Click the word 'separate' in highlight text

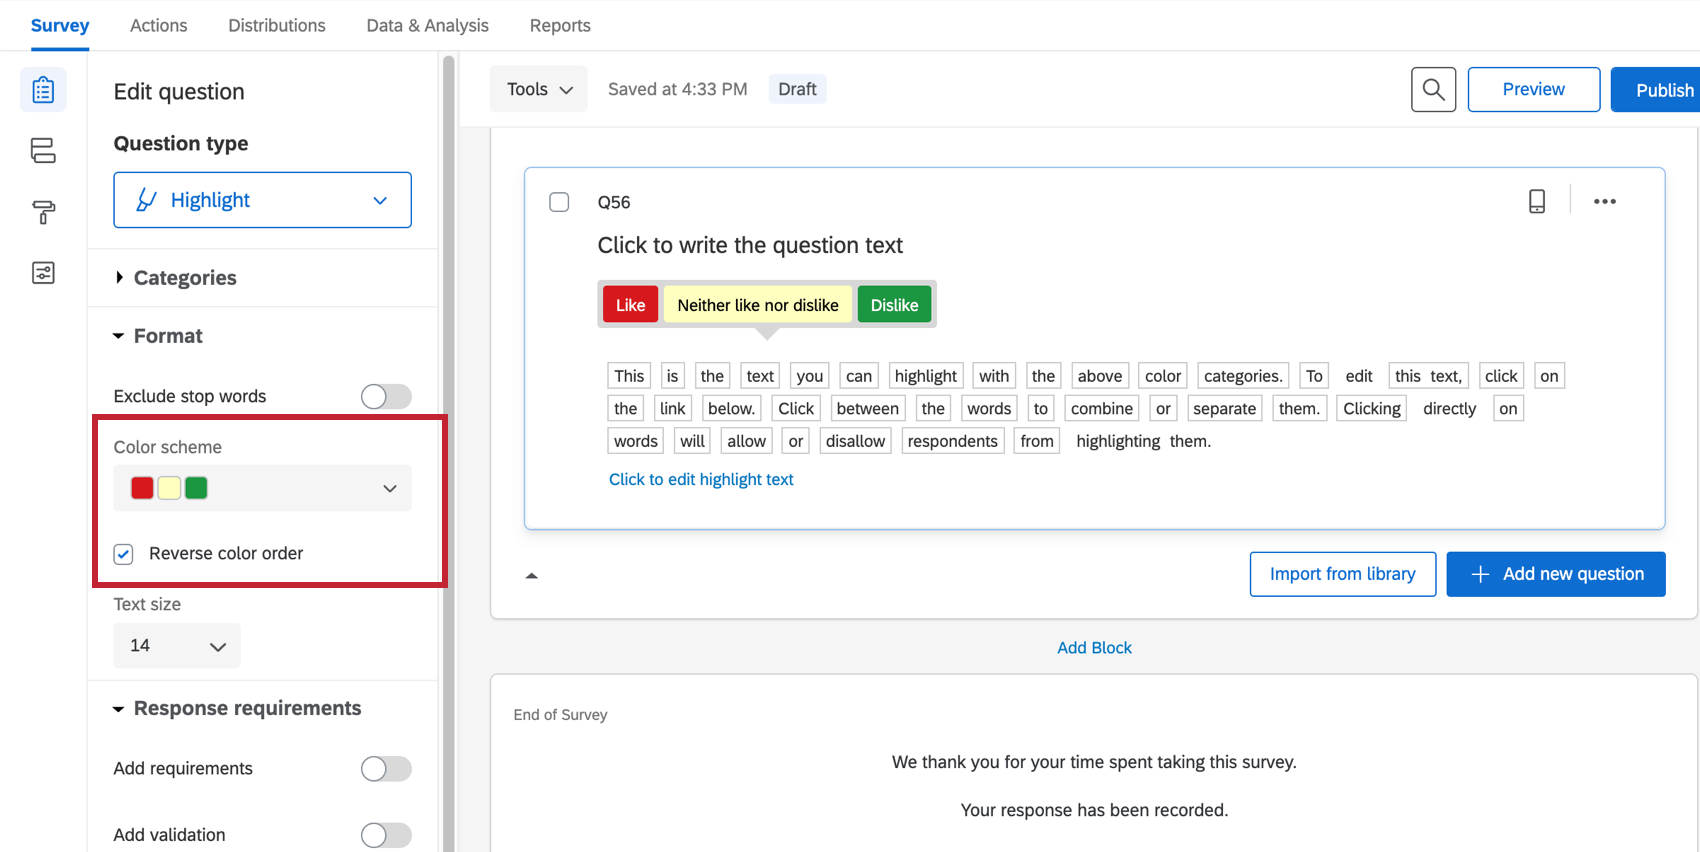click(1224, 408)
